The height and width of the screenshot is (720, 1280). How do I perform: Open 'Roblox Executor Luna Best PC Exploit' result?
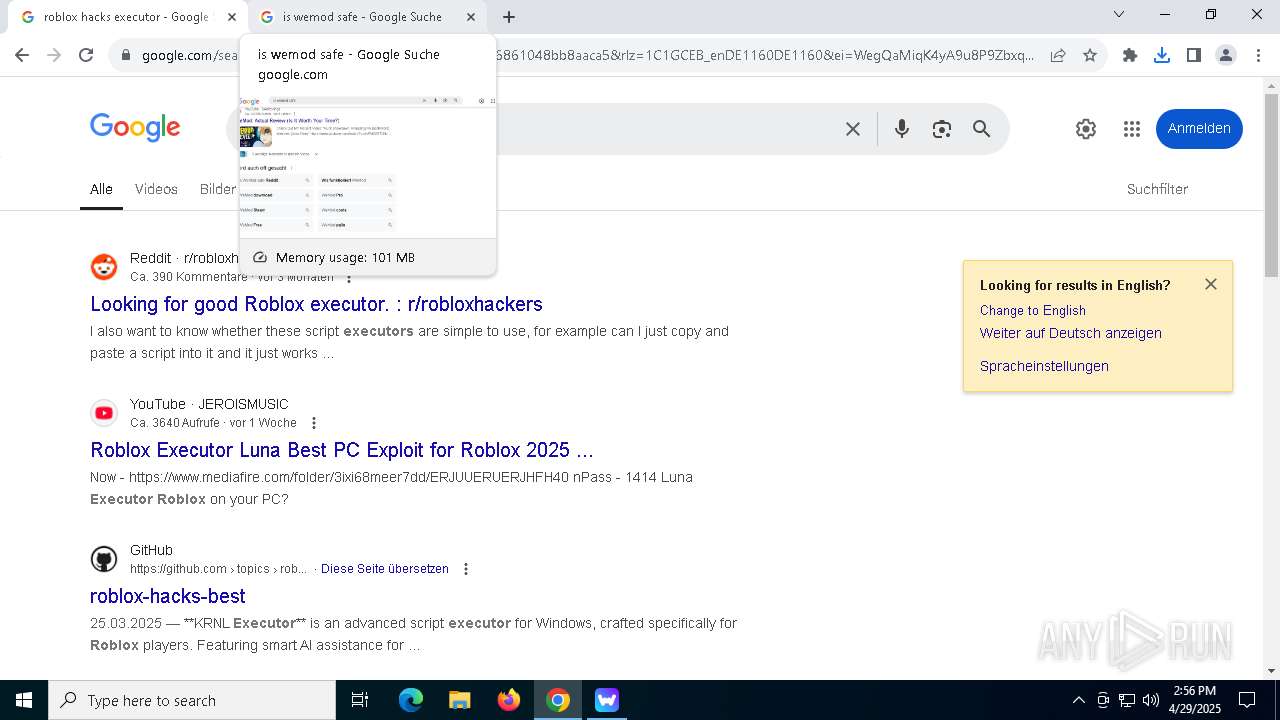(x=342, y=450)
